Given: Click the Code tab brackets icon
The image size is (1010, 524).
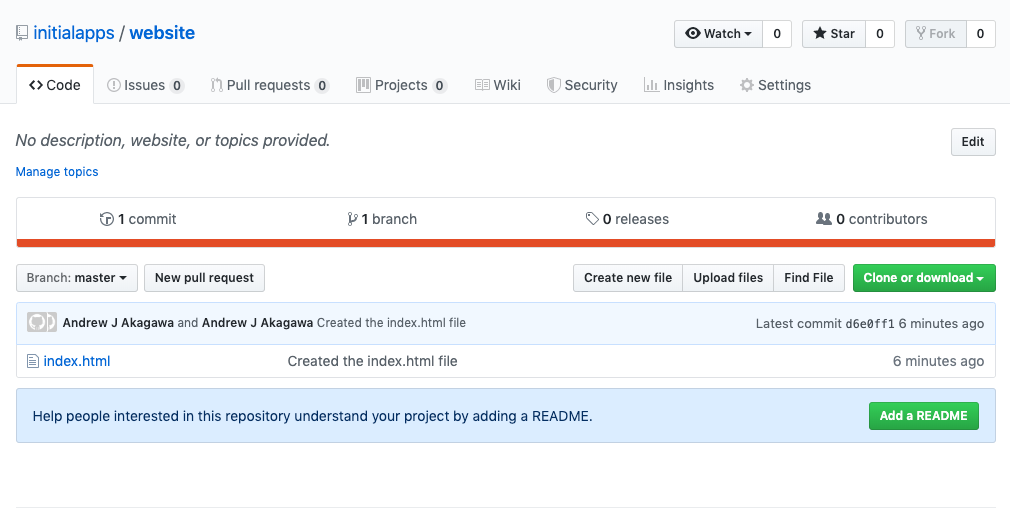Looking at the screenshot, I should (36, 85).
